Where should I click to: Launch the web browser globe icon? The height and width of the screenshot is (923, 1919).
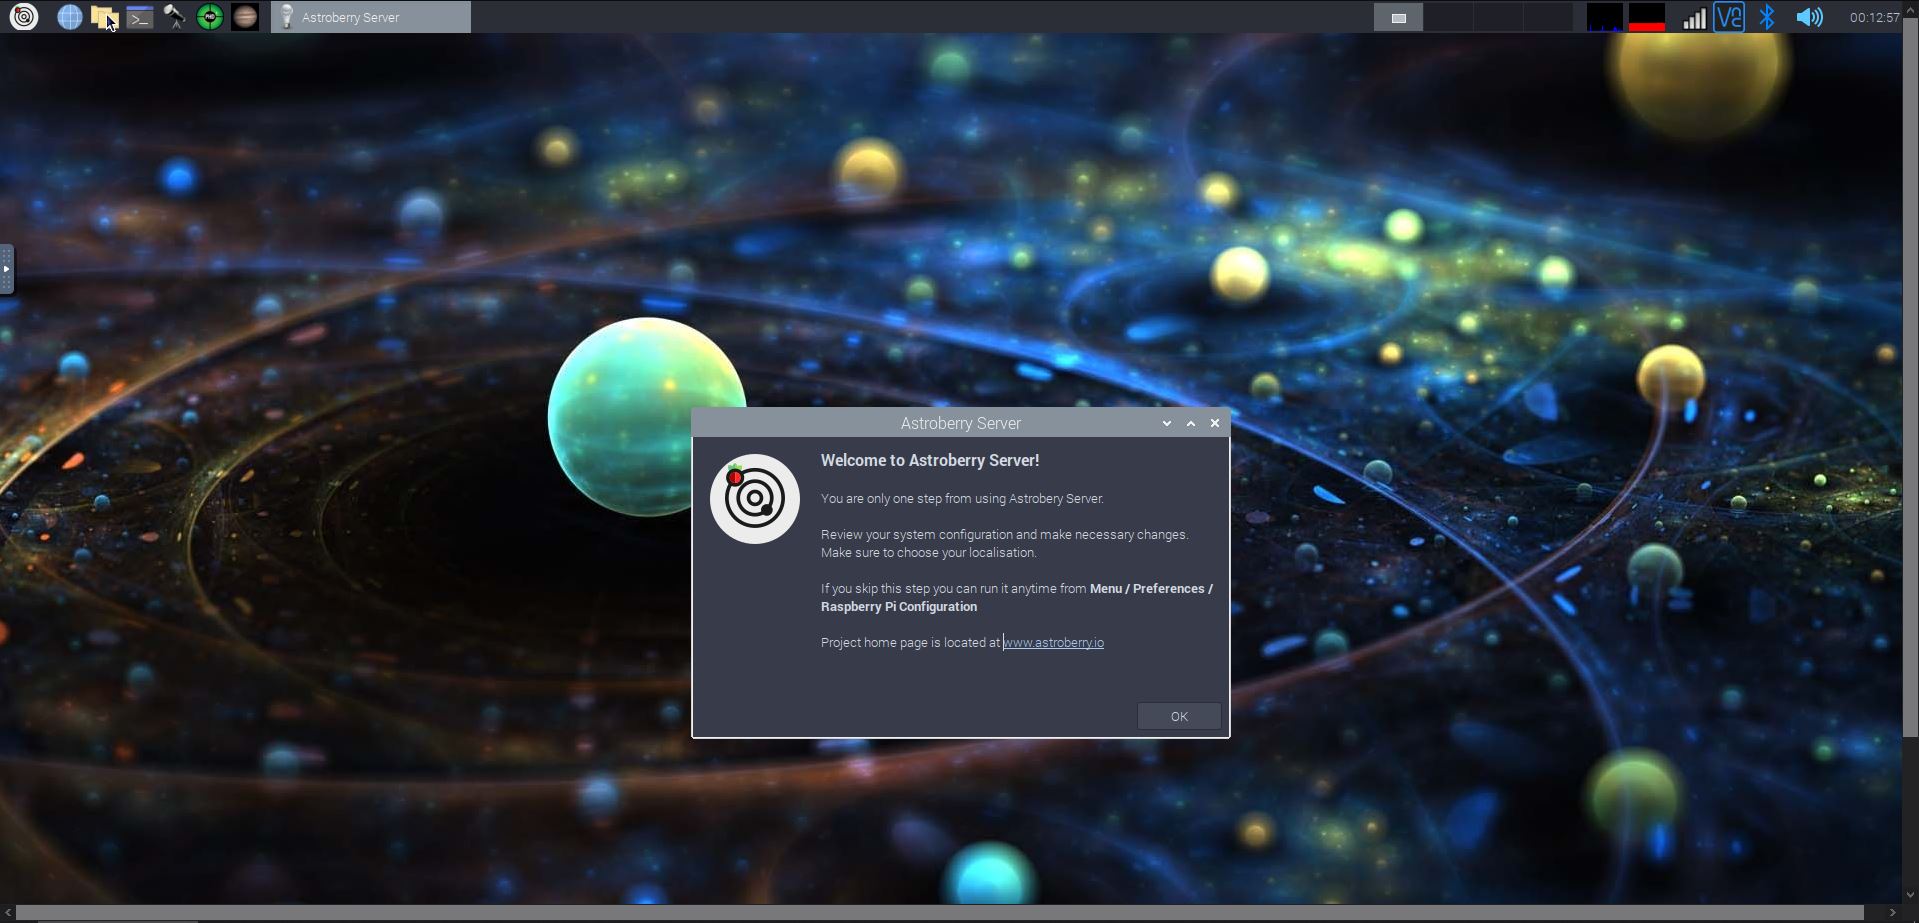[x=69, y=17]
